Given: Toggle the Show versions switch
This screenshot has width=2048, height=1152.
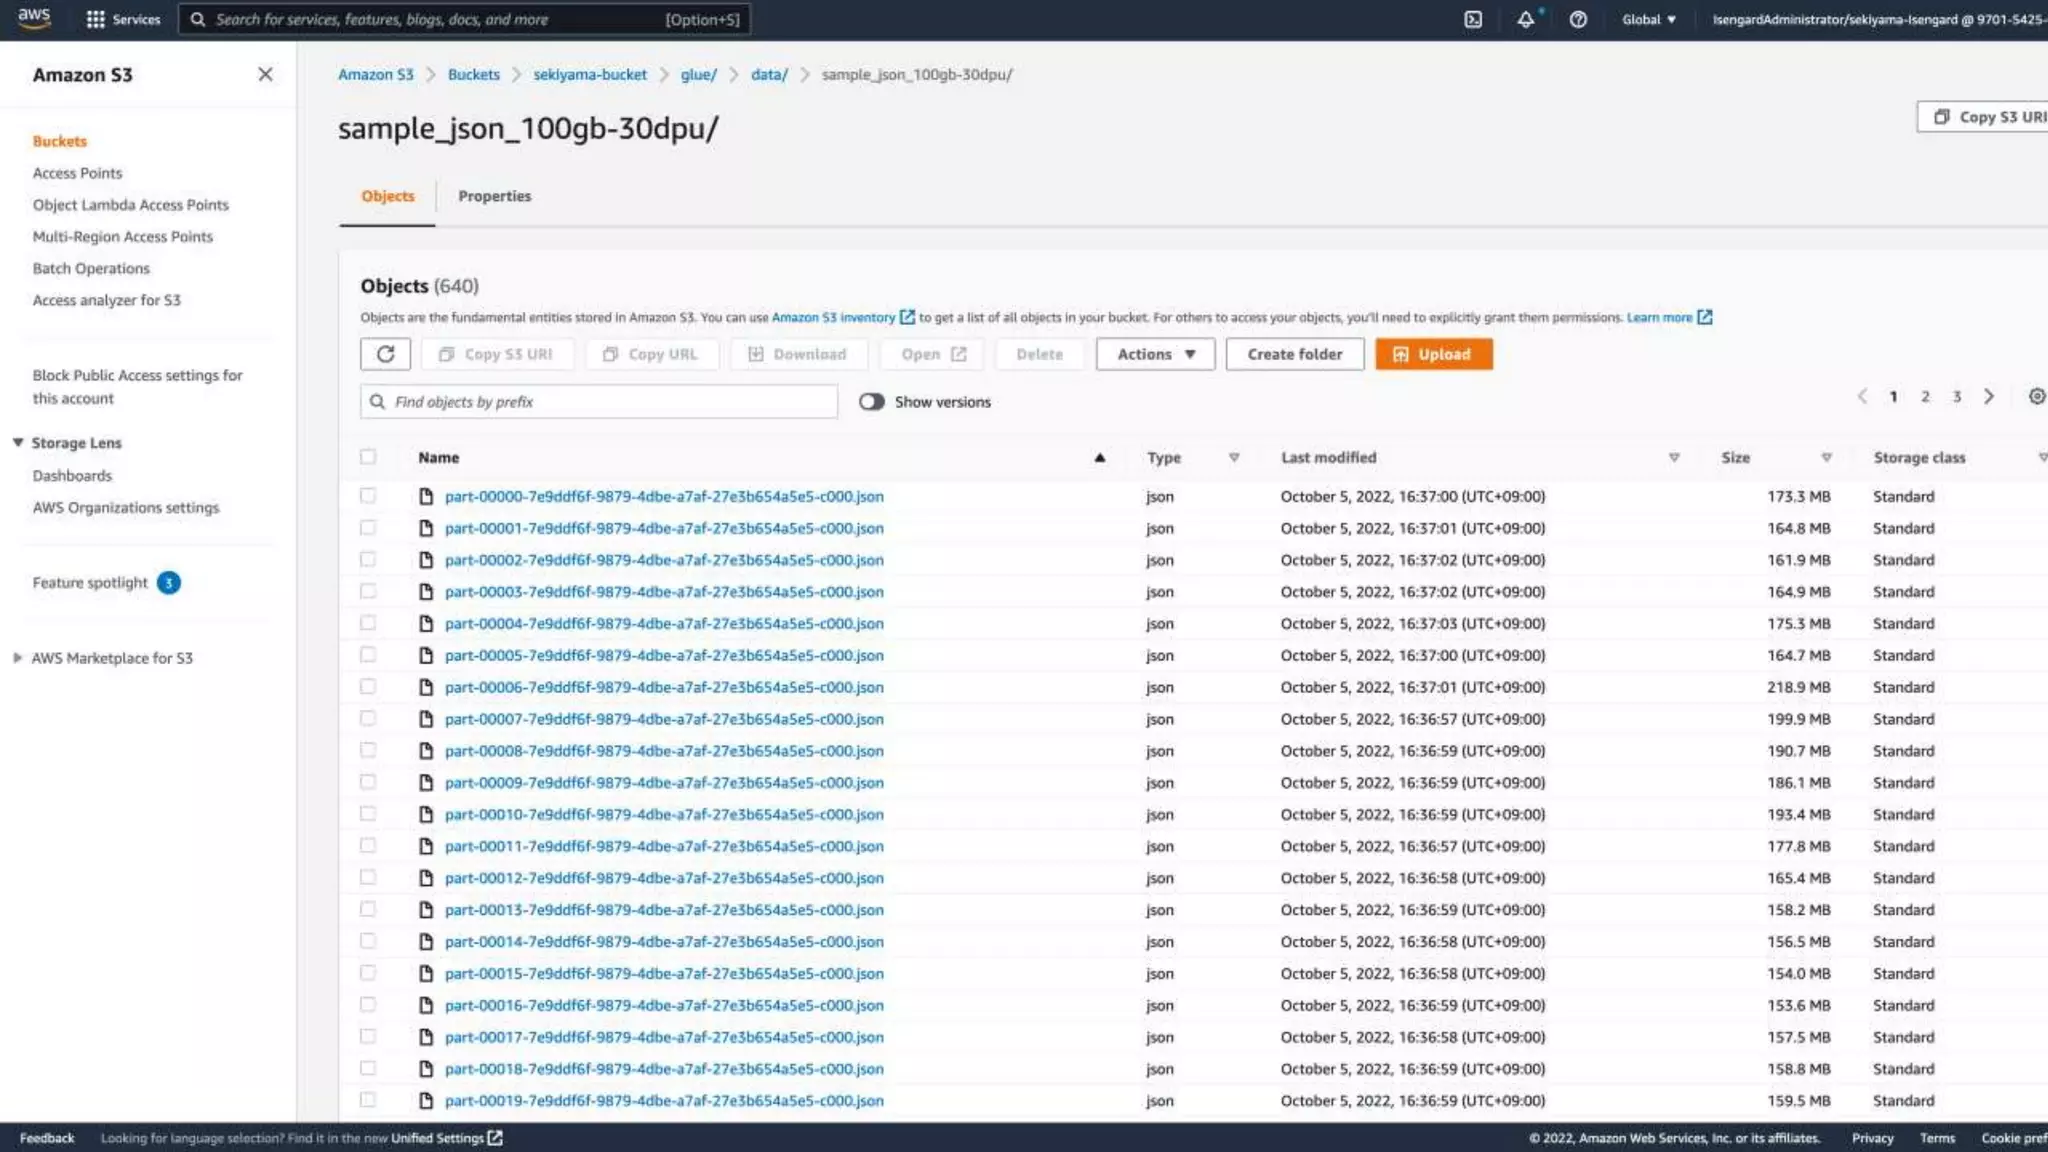Looking at the screenshot, I should (871, 402).
